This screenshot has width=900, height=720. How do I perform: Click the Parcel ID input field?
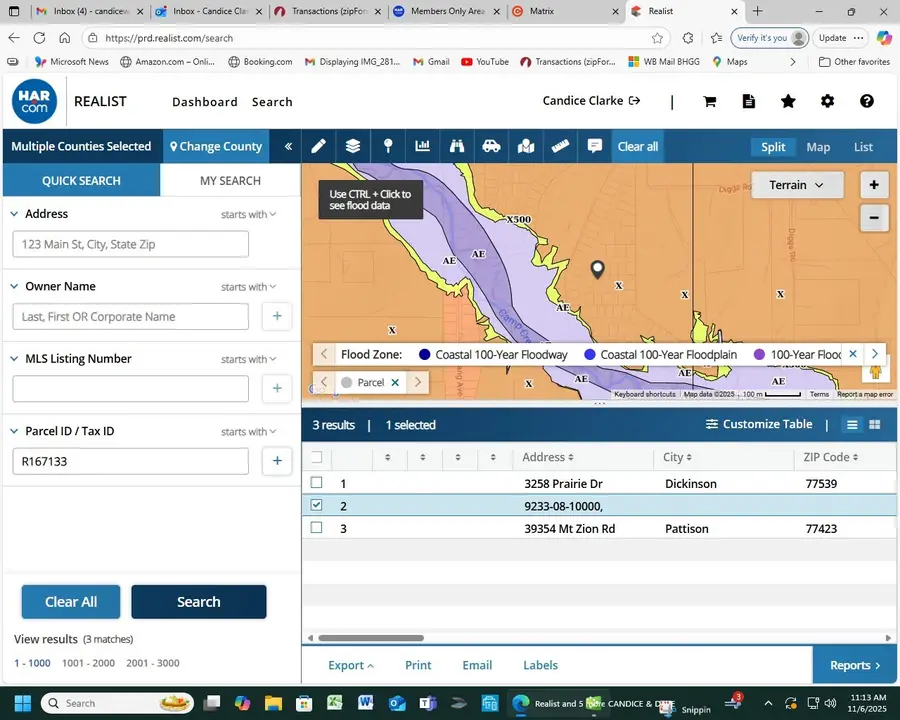(x=130, y=461)
